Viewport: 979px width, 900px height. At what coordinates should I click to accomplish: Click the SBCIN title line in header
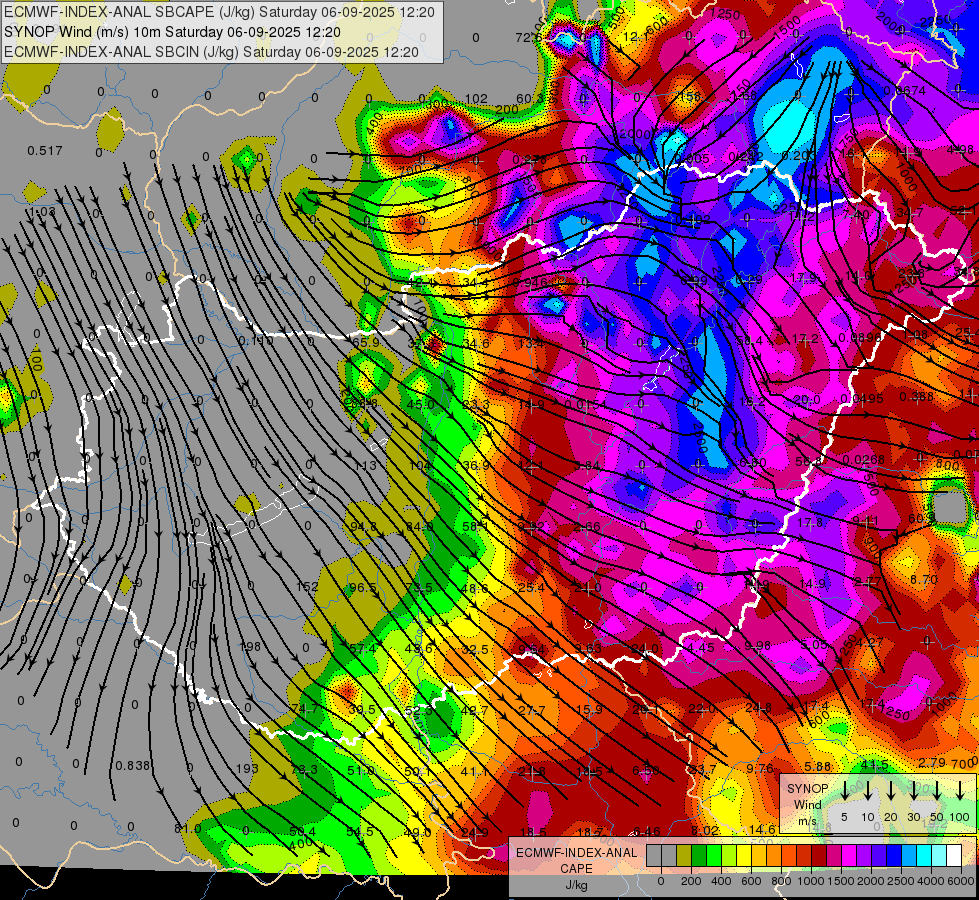tap(211, 52)
